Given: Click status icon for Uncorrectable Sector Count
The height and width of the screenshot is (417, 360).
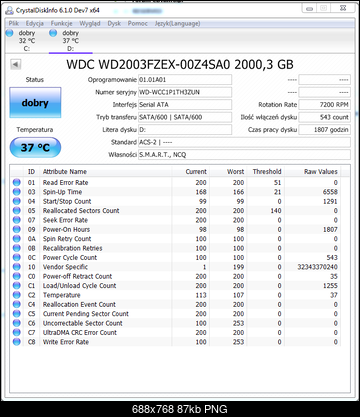Looking at the screenshot, I should [16, 323].
